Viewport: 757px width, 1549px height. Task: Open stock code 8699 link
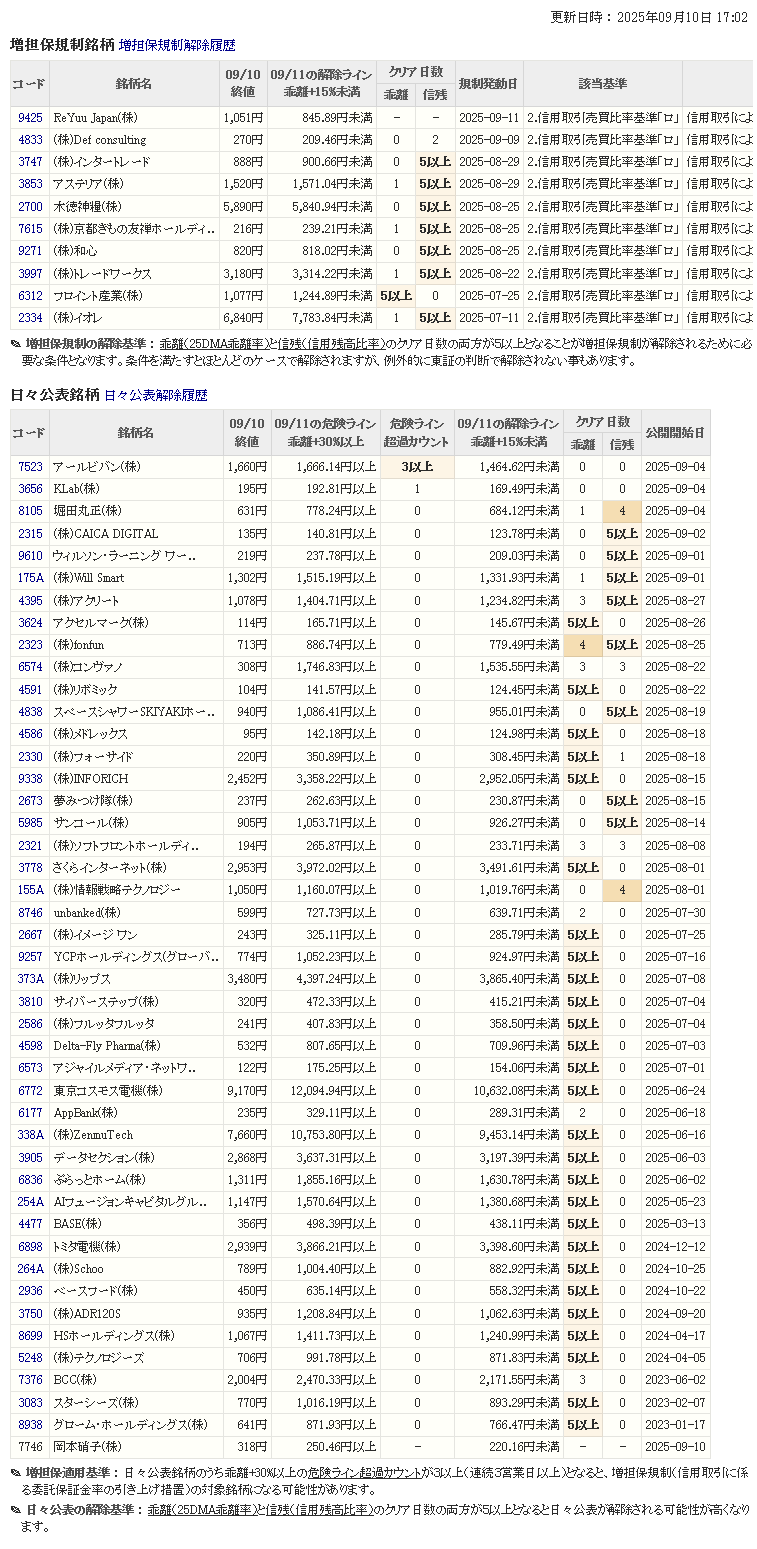click(x=30, y=1336)
